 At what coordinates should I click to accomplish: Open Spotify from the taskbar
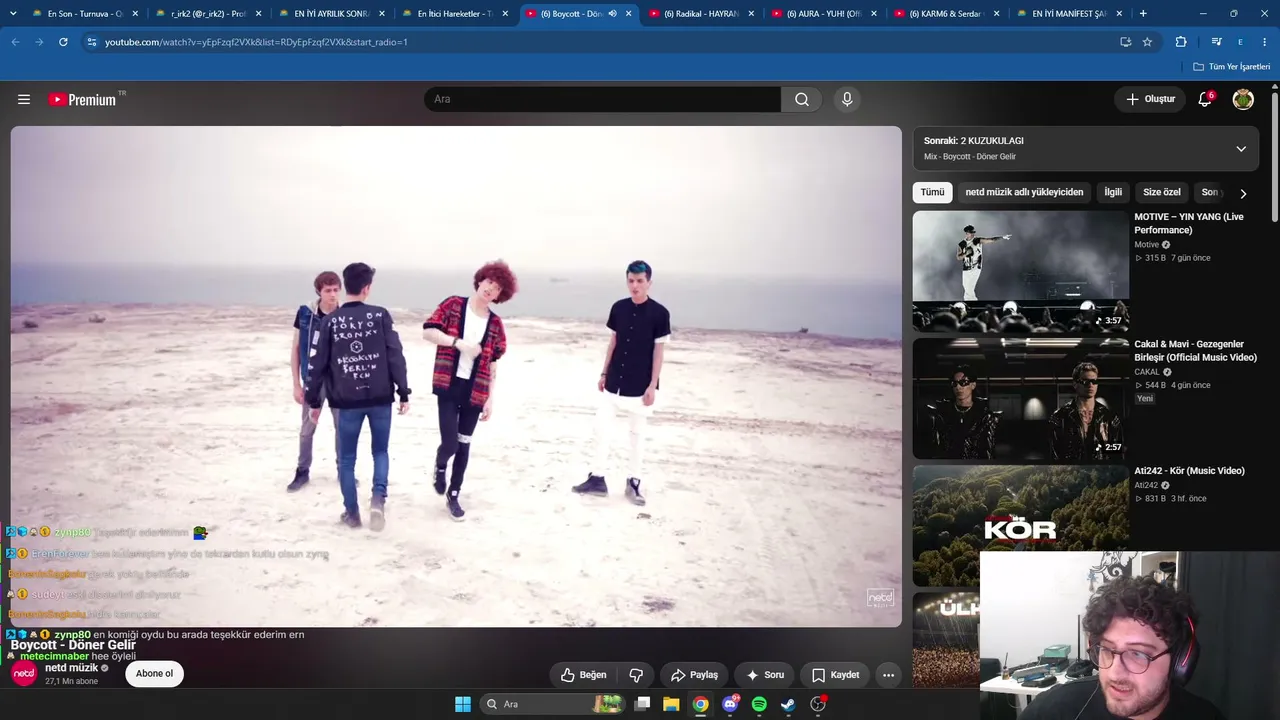click(759, 704)
